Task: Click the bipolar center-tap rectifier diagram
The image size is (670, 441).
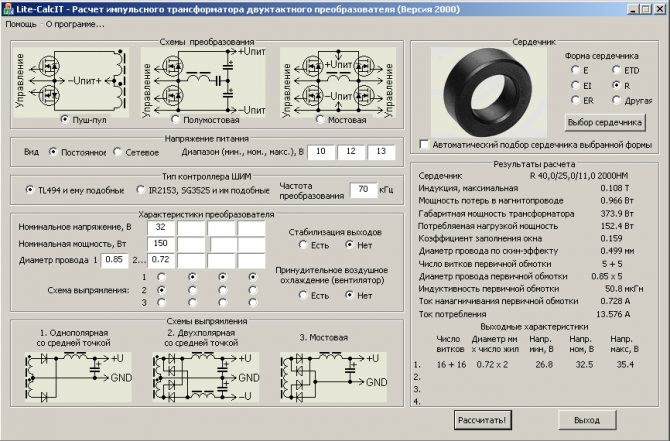Action: coord(206,377)
